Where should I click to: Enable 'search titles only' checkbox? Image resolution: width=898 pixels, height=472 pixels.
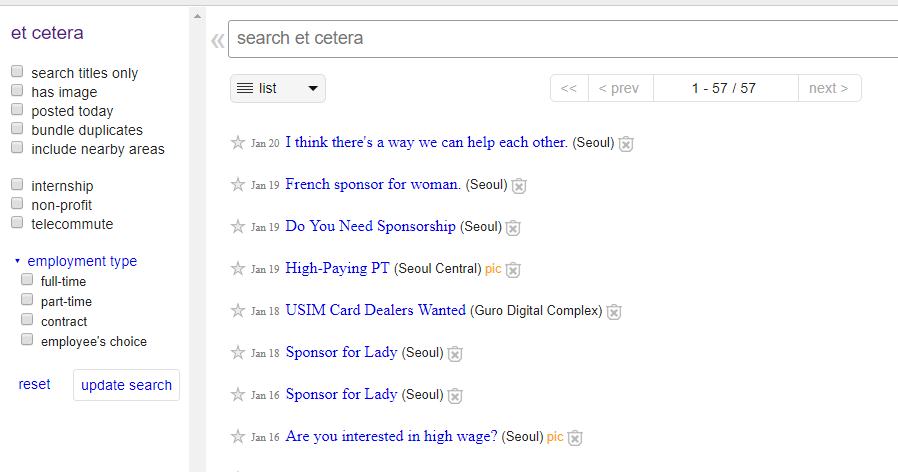click(17, 72)
